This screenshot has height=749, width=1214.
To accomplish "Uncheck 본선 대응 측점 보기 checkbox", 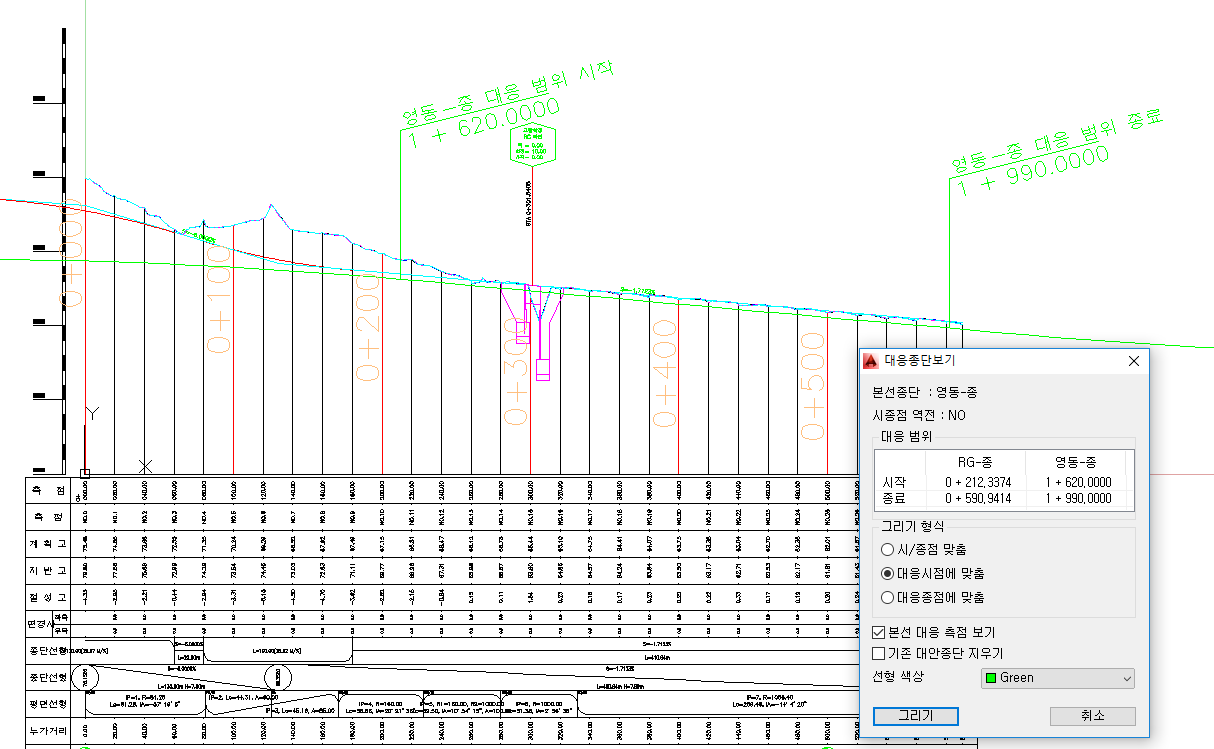I will pyautogui.click(x=879, y=632).
